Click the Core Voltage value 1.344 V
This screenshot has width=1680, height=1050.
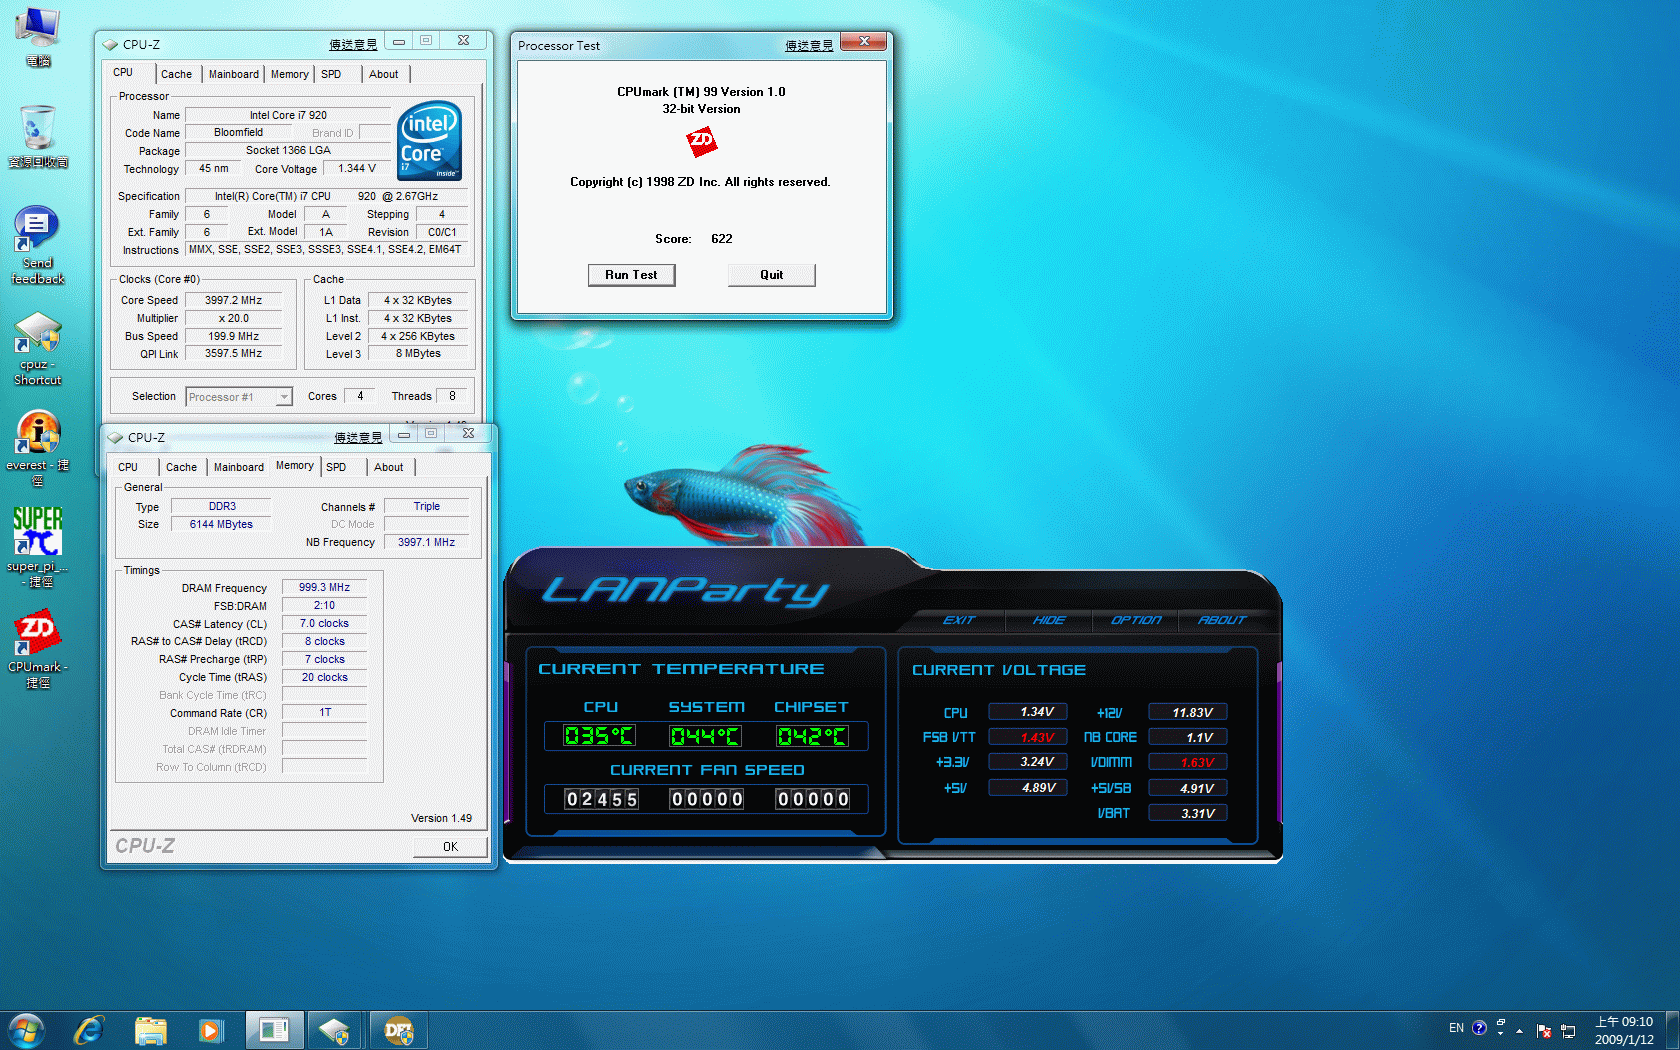coord(357,168)
